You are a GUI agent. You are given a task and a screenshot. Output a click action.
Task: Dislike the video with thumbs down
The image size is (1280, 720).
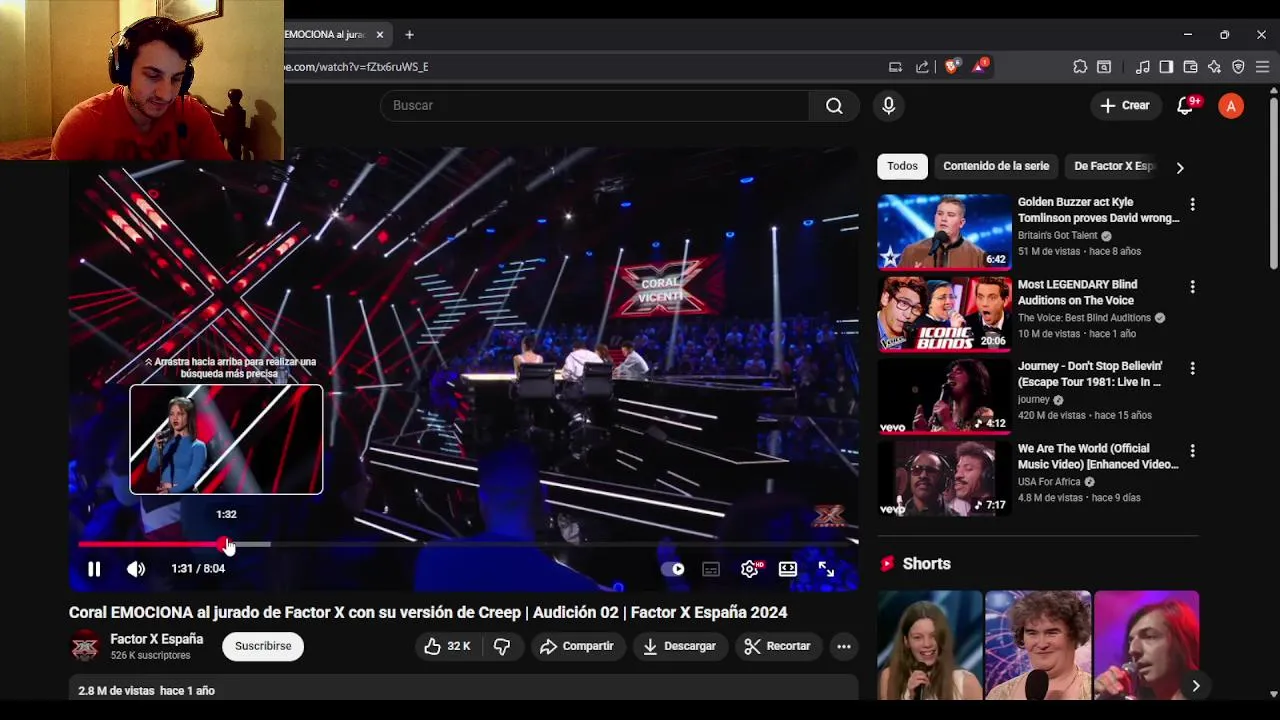[502, 646]
